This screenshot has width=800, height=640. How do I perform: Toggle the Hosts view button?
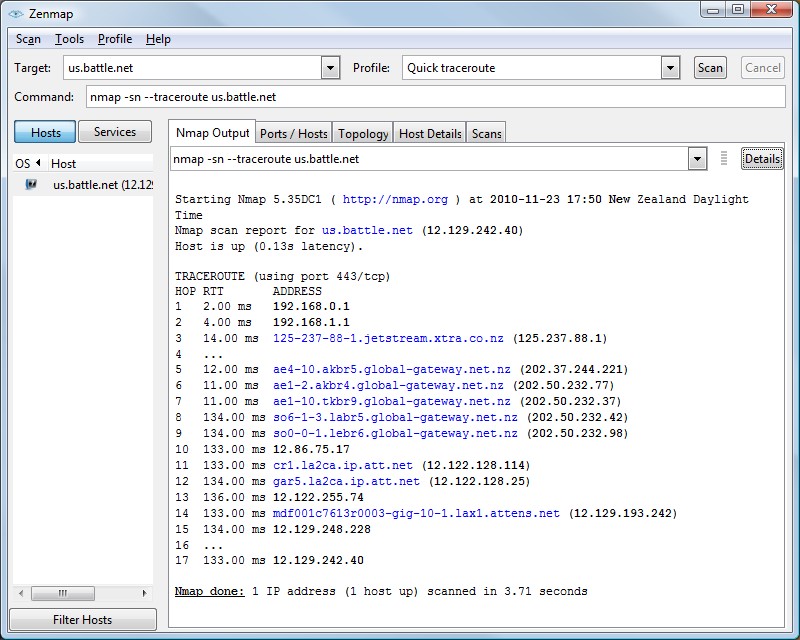[45, 132]
